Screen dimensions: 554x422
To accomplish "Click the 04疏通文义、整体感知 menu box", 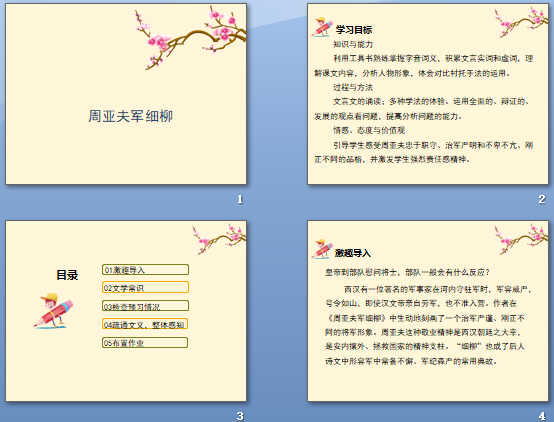I will [145, 324].
